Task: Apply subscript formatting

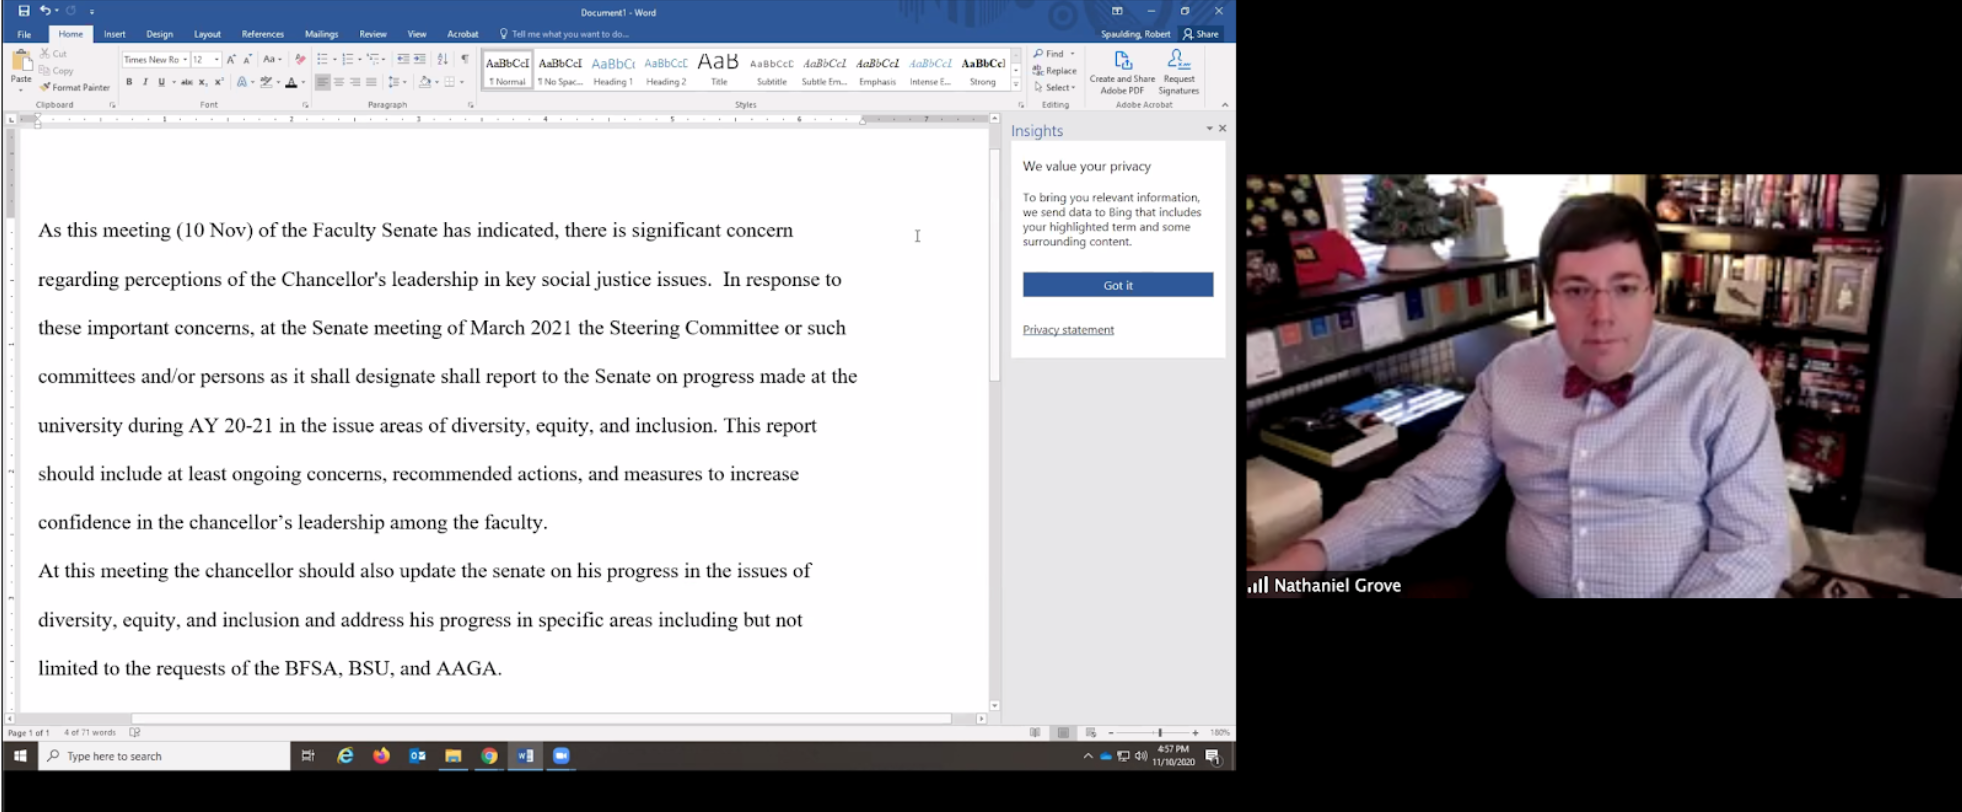Action: tap(203, 82)
